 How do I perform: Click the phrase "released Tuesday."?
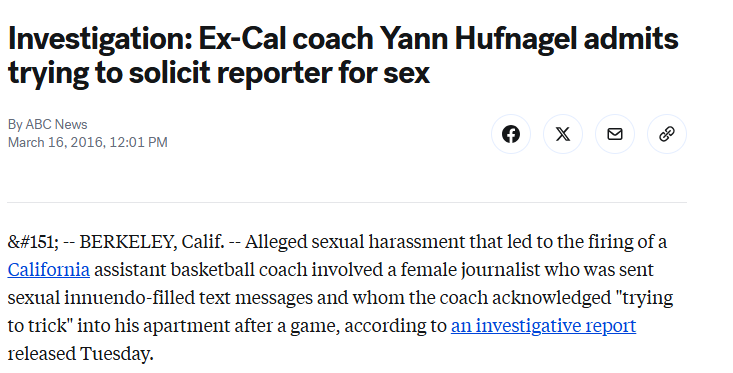pos(80,354)
